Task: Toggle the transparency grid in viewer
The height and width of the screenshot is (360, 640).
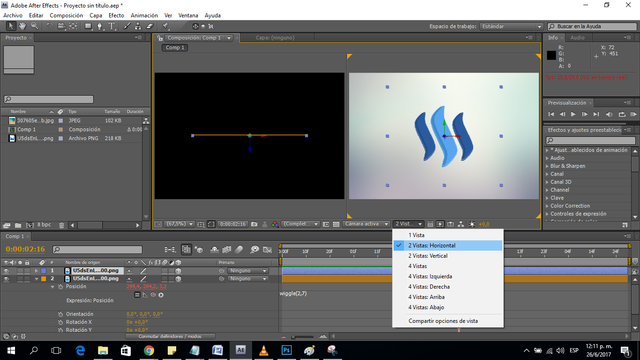Action: point(336,224)
